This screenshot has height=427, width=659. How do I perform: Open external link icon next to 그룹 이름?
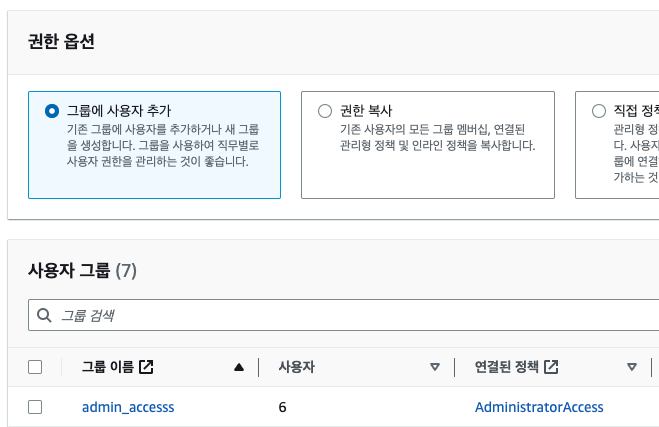(146, 367)
